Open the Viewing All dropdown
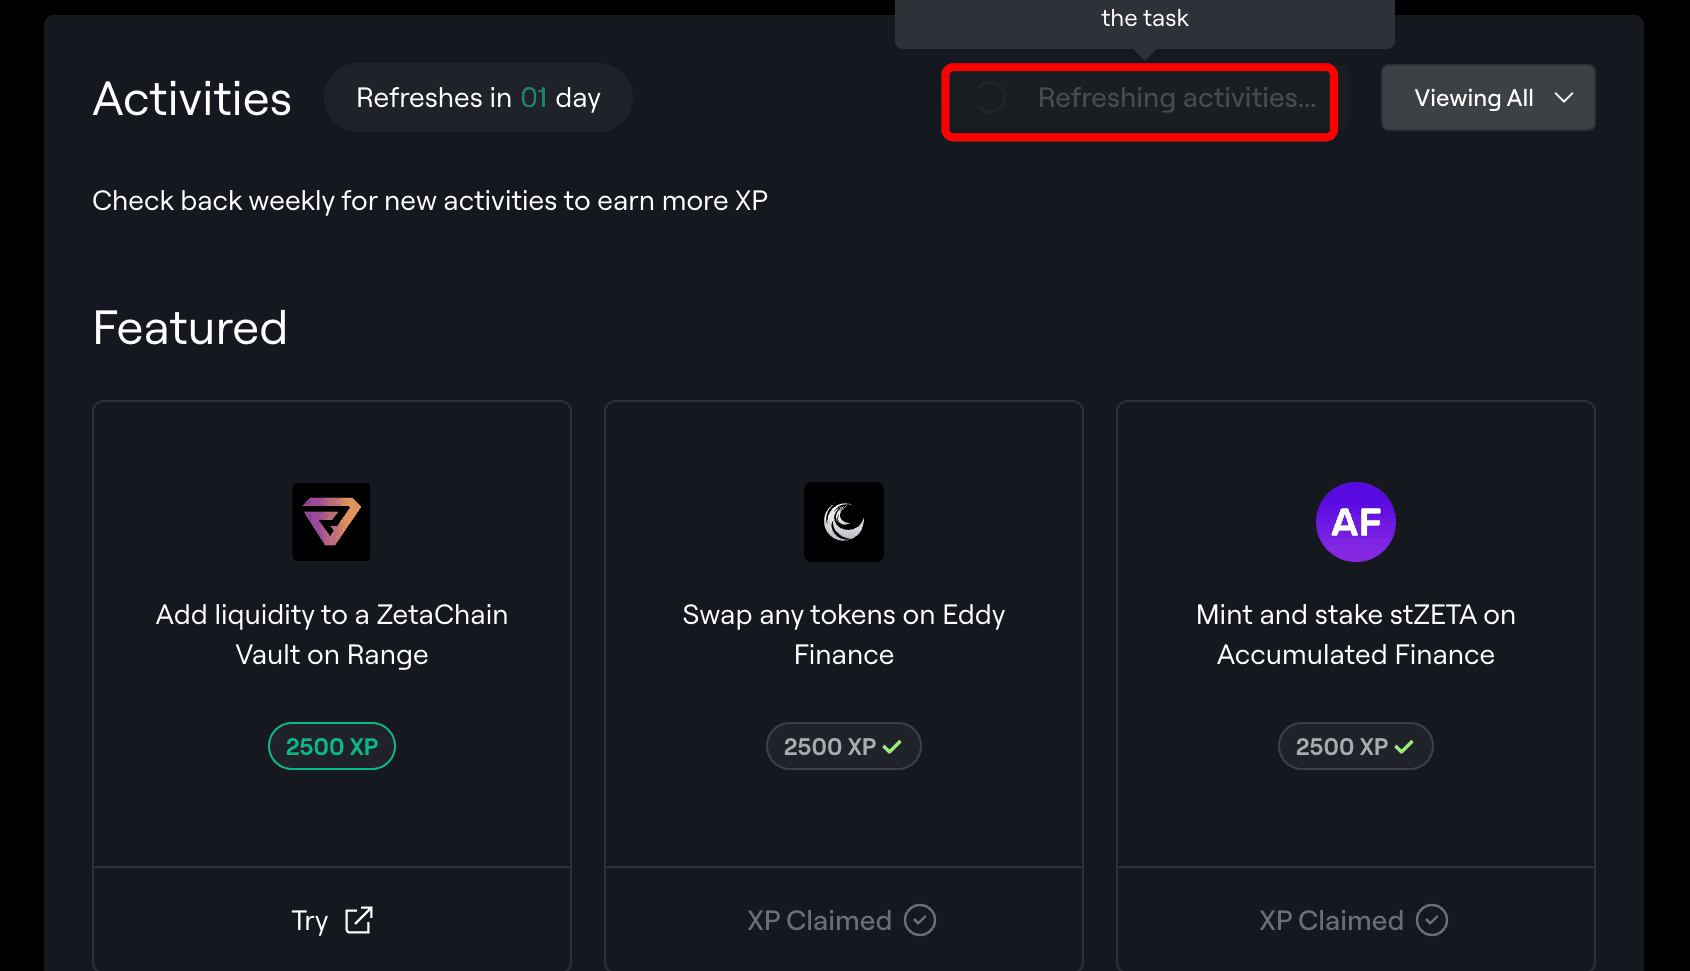 pyautogui.click(x=1488, y=98)
